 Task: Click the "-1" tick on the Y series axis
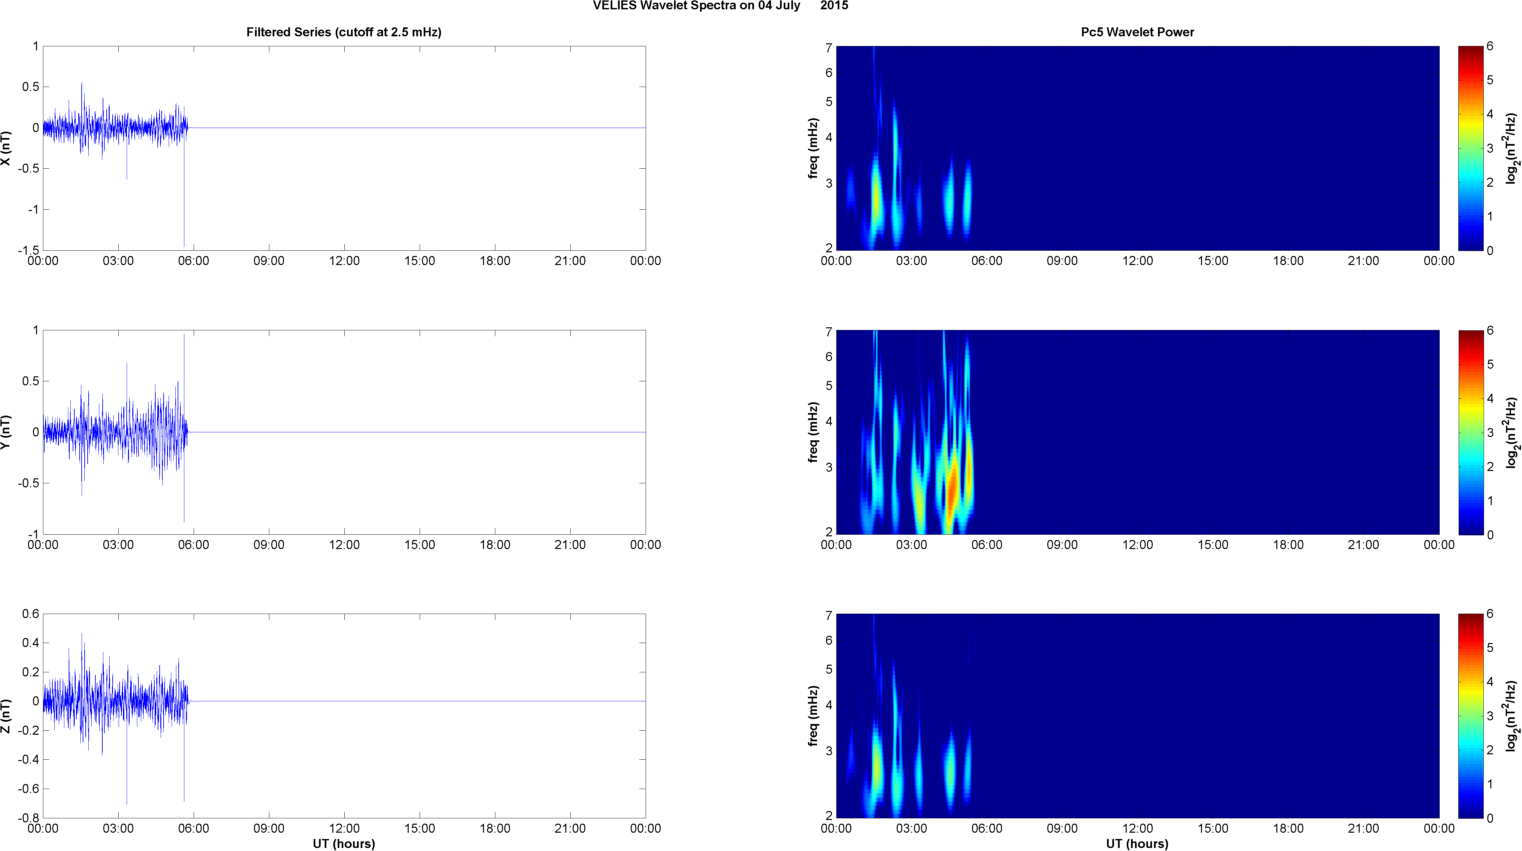coord(34,535)
